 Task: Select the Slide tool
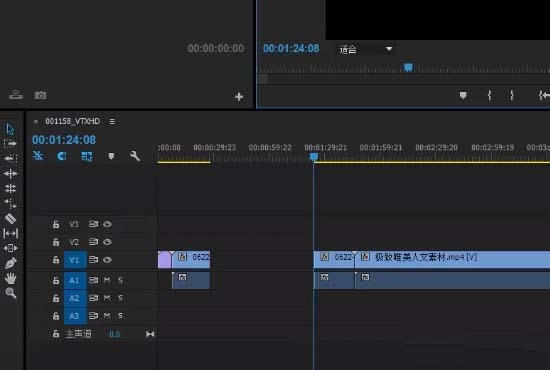pos(11,248)
